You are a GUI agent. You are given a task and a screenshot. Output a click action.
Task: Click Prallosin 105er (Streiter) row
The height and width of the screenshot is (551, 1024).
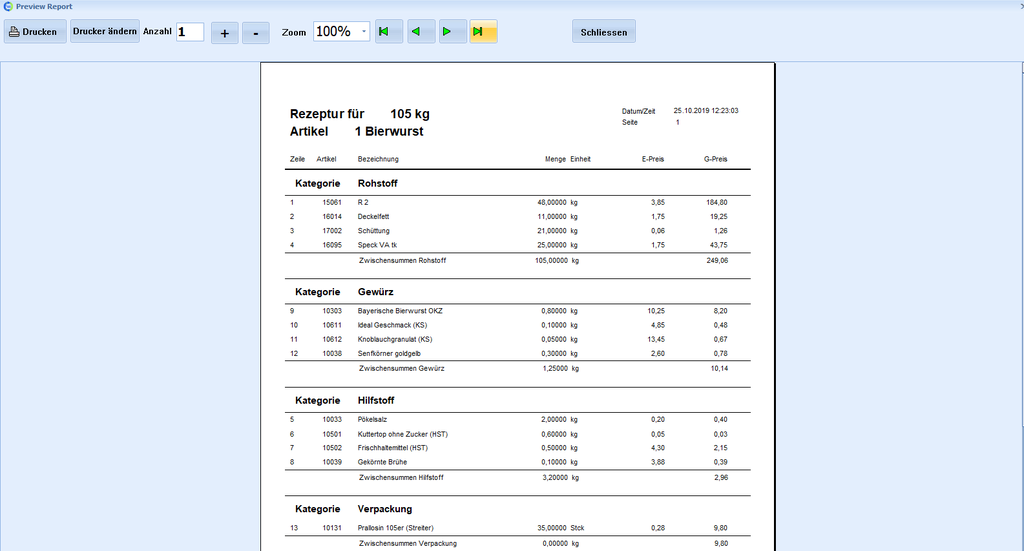(509, 528)
